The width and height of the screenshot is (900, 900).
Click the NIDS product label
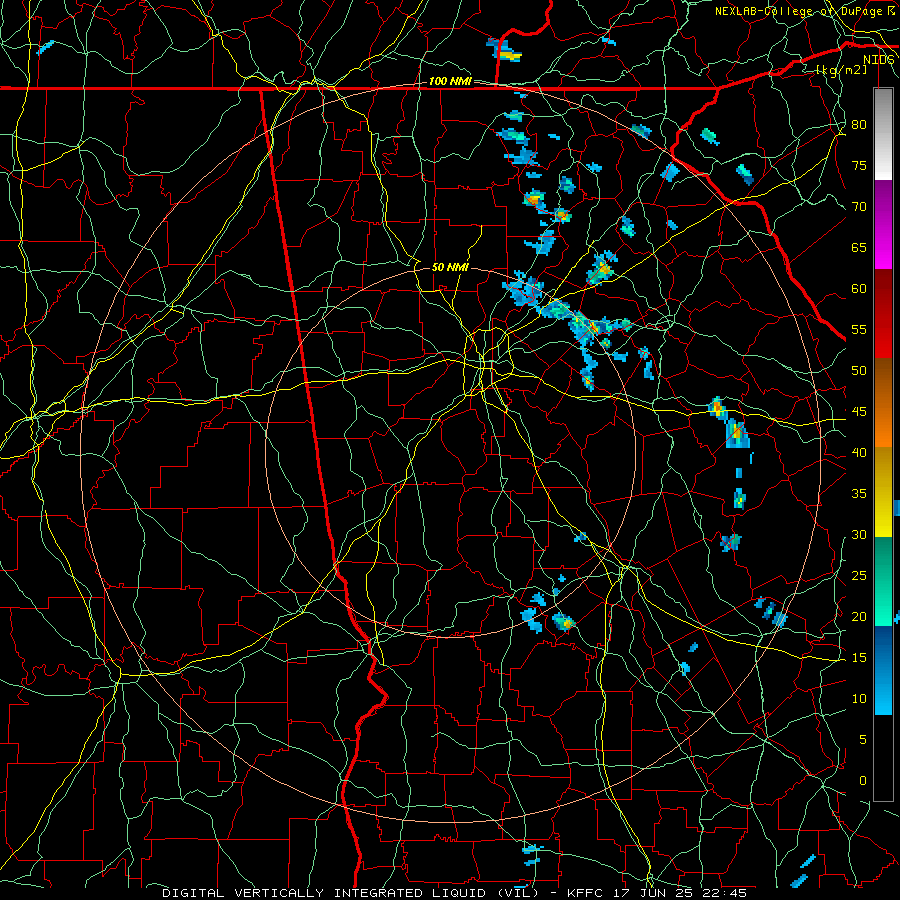pyautogui.click(x=879, y=60)
